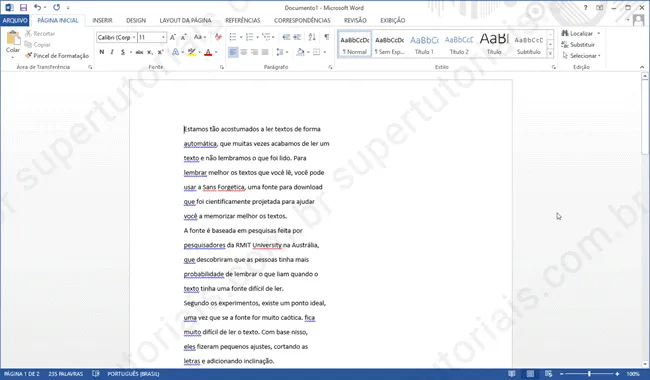
Task: Click PORTUGUÊS (BRASIL) language in status bar
Action: (x=133, y=374)
